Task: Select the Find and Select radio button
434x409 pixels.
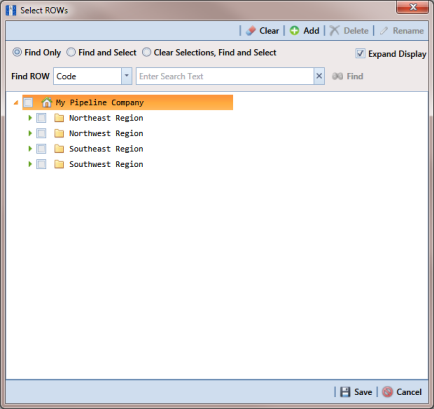Action: [71, 52]
